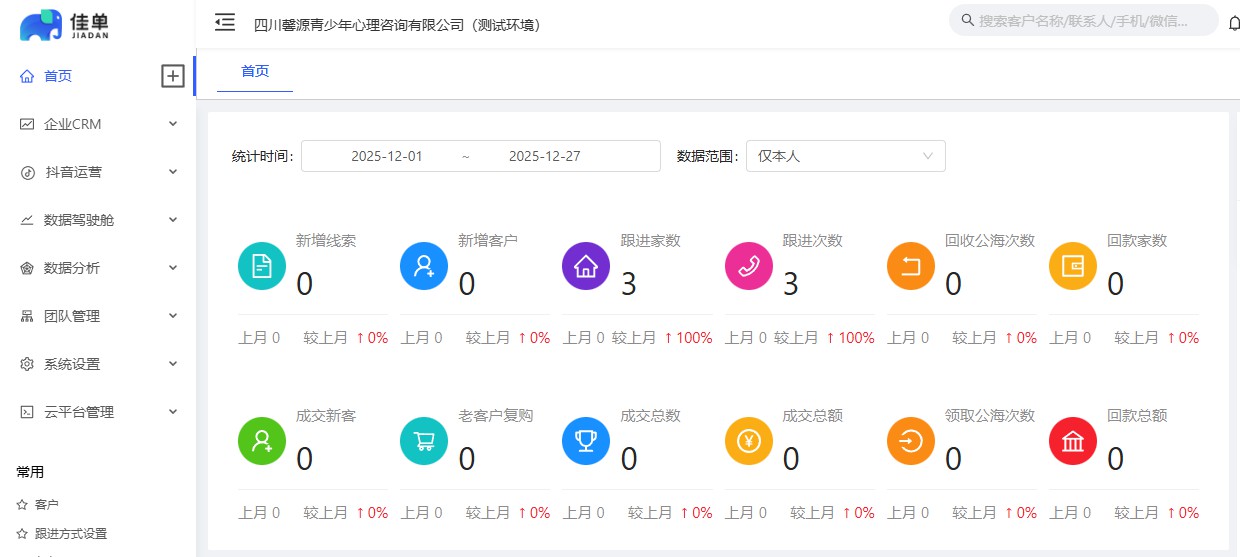
Task: Click the plus icon next to 首页
Action: pos(173,76)
